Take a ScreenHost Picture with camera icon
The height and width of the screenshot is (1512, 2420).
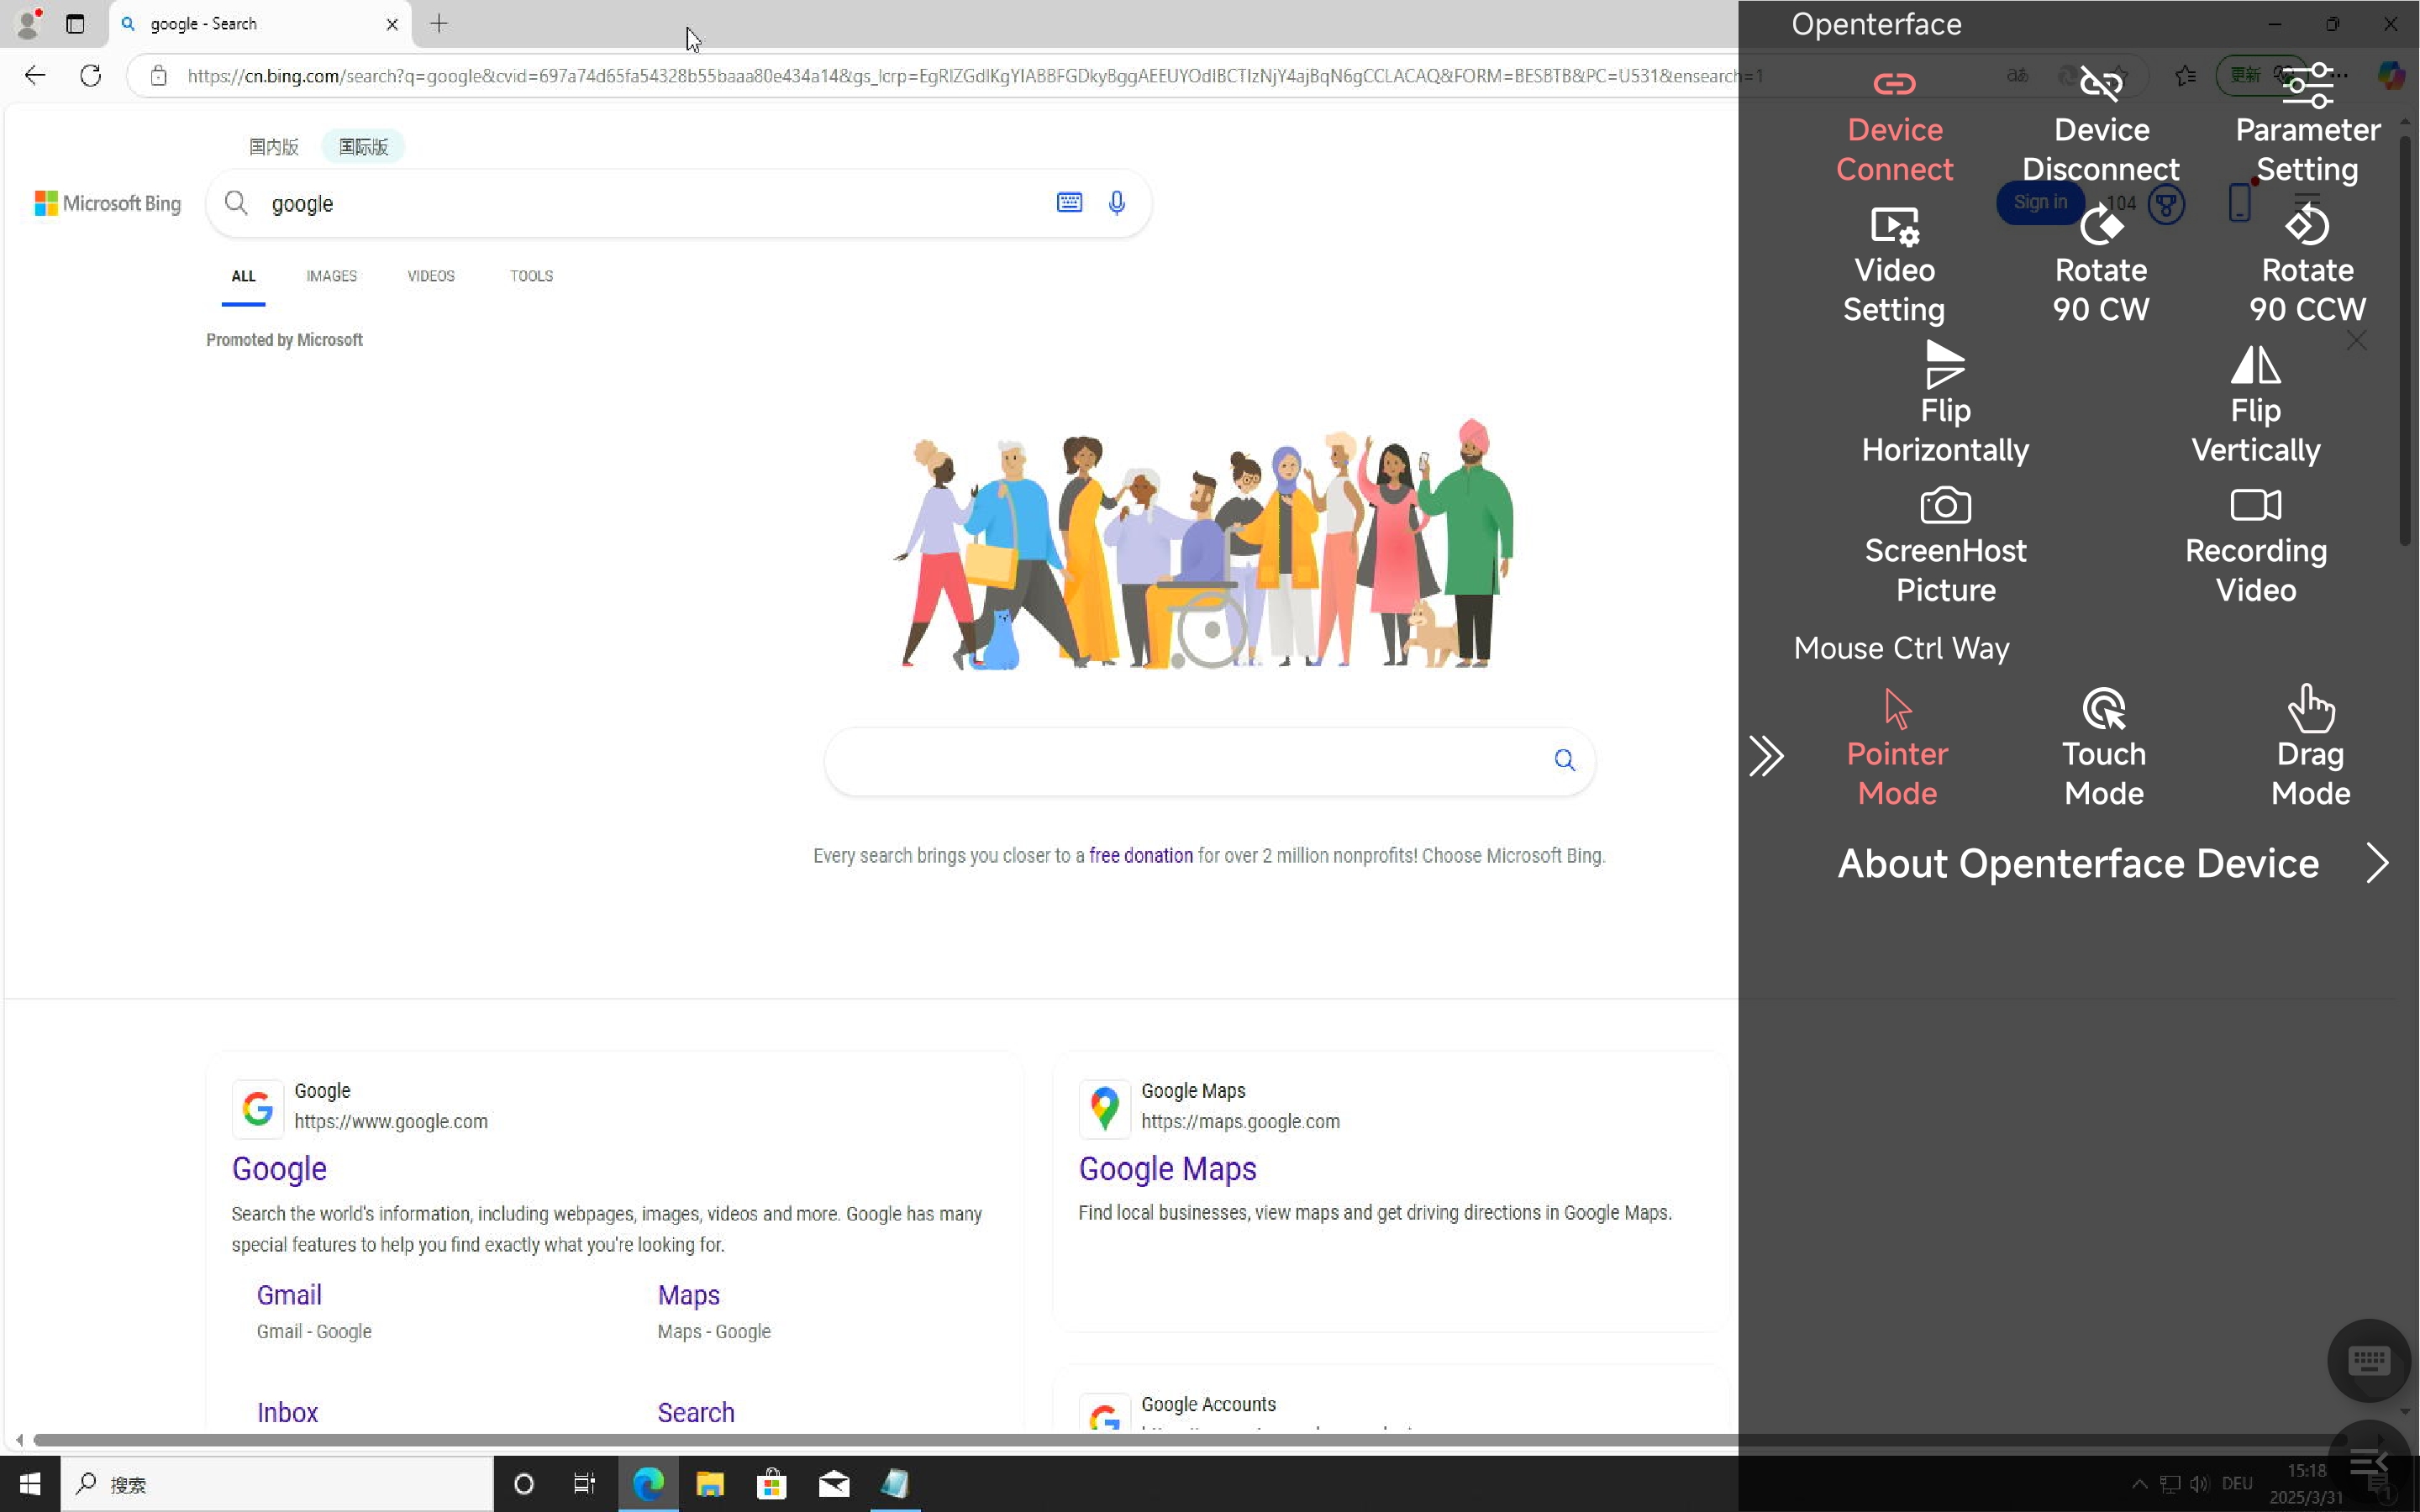click(x=1945, y=506)
